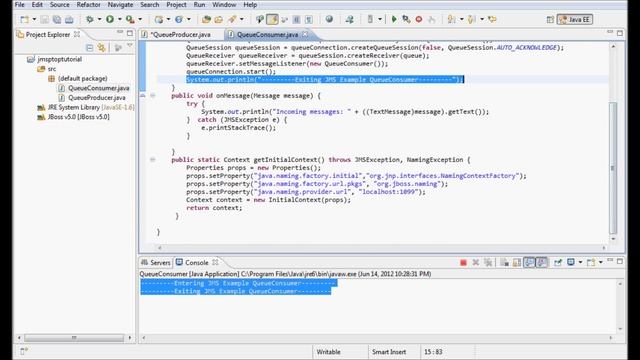Click the Debug bug icon
Image resolution: width=640 pixels, height=360 pixels.
(89, 19)
